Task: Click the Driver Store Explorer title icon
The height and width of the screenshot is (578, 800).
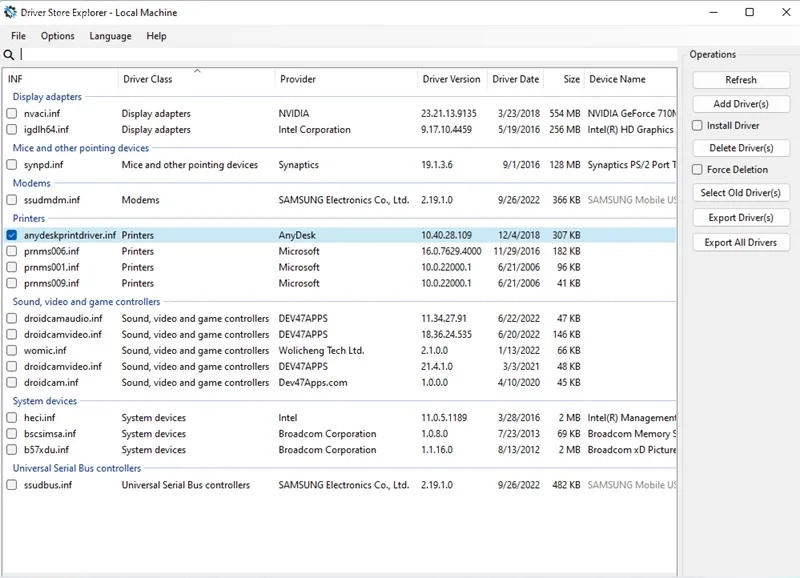Action: [10, 12]
